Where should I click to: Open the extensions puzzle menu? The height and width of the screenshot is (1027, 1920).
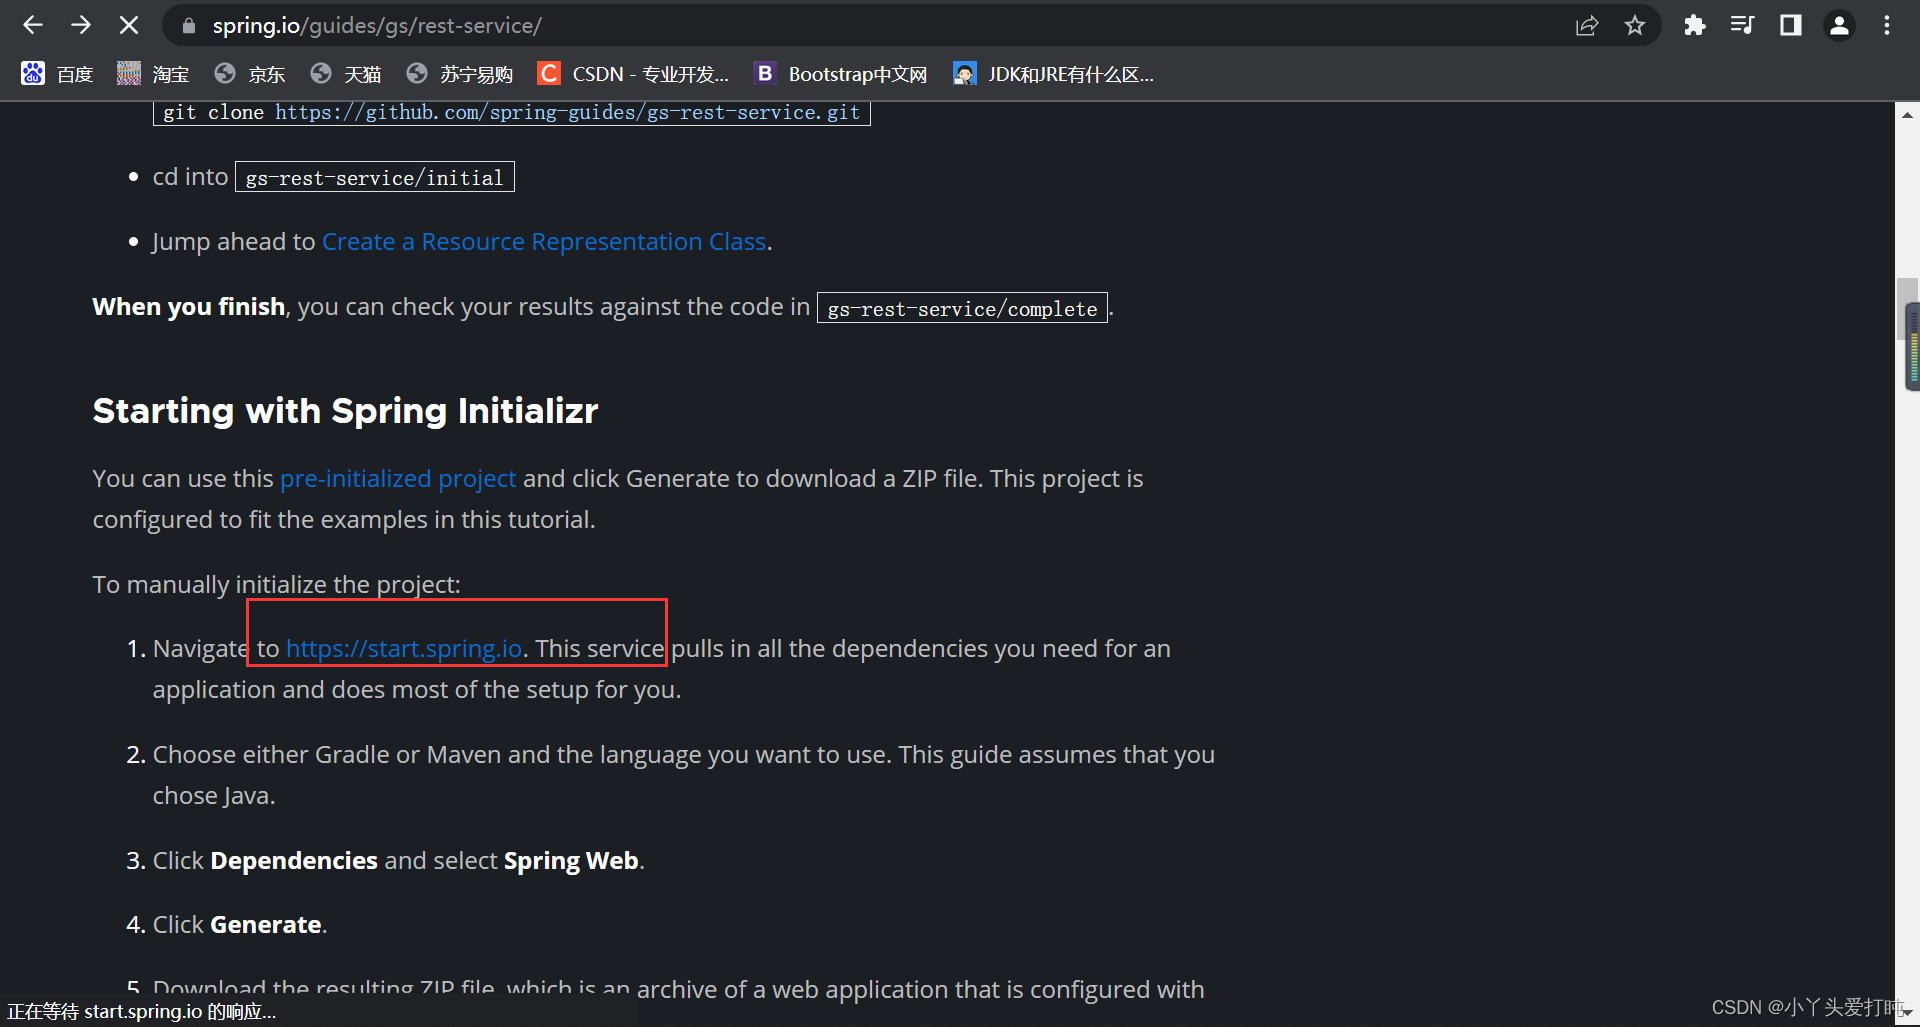[x=1694, y=25]
